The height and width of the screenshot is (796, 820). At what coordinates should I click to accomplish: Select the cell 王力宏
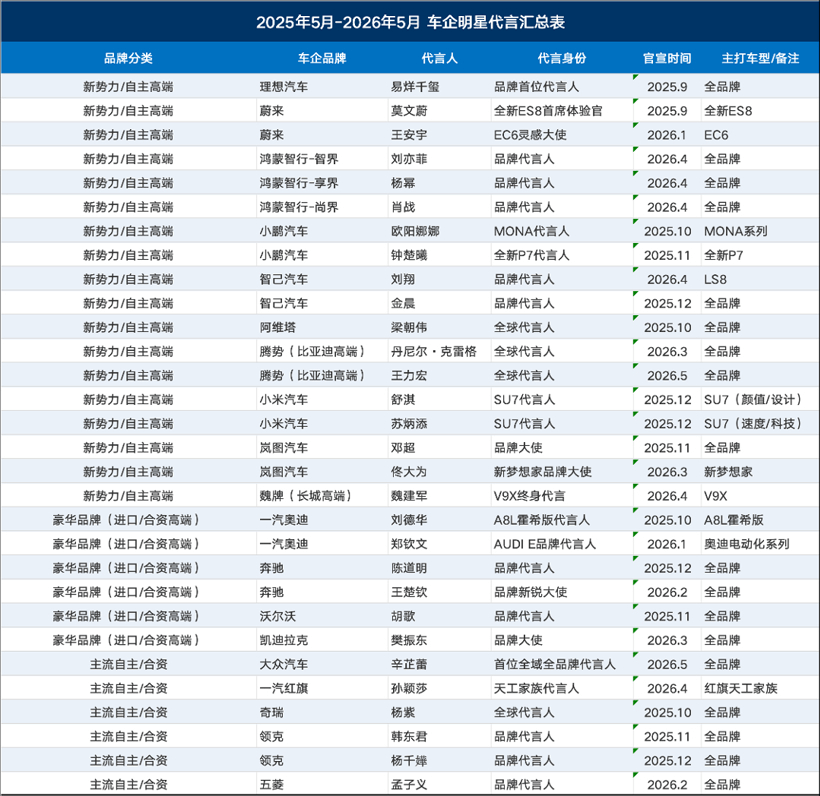point(409,376)
